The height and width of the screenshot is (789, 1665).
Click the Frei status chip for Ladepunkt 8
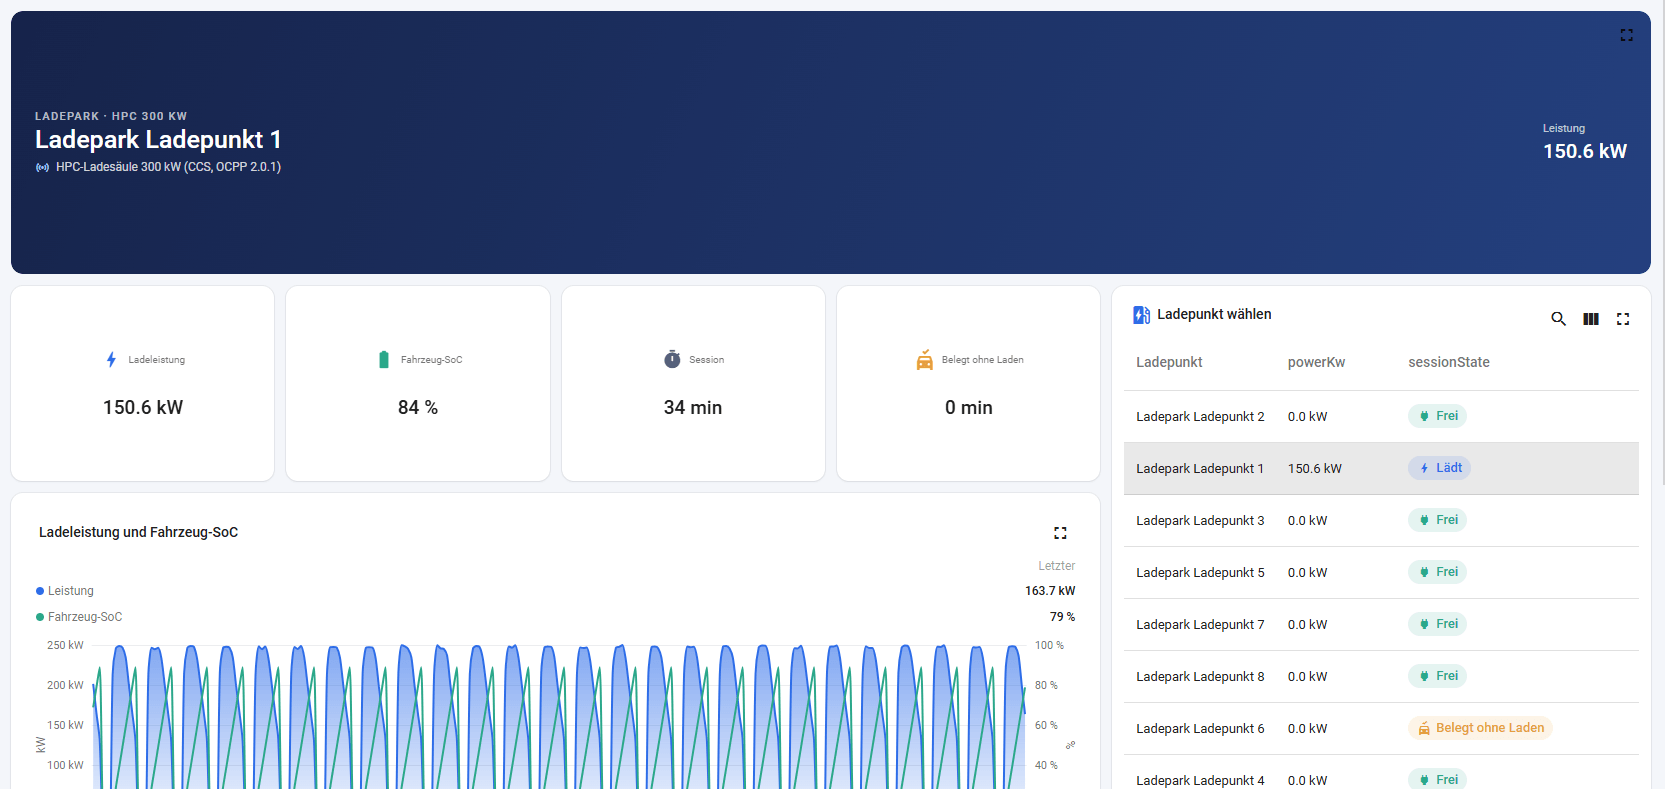[1437, 676]
